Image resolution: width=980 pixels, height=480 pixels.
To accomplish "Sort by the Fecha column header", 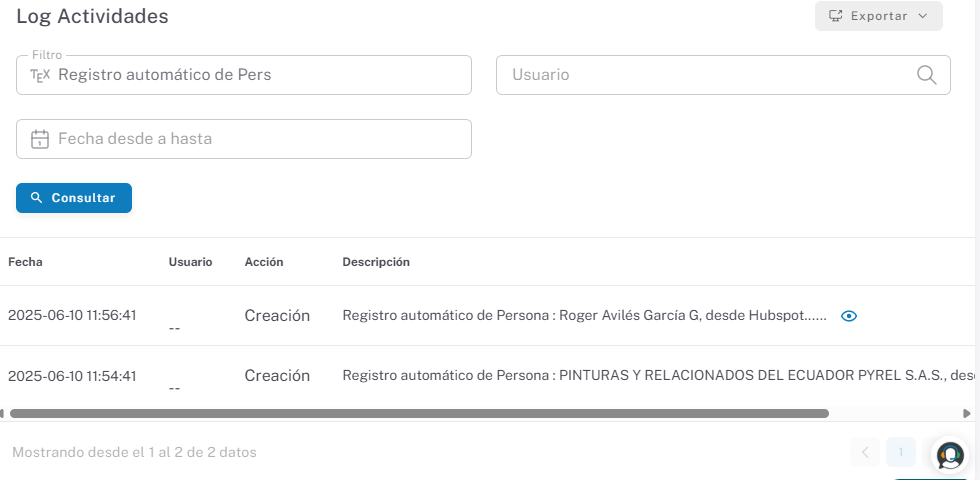I will (x=26, y=262).
